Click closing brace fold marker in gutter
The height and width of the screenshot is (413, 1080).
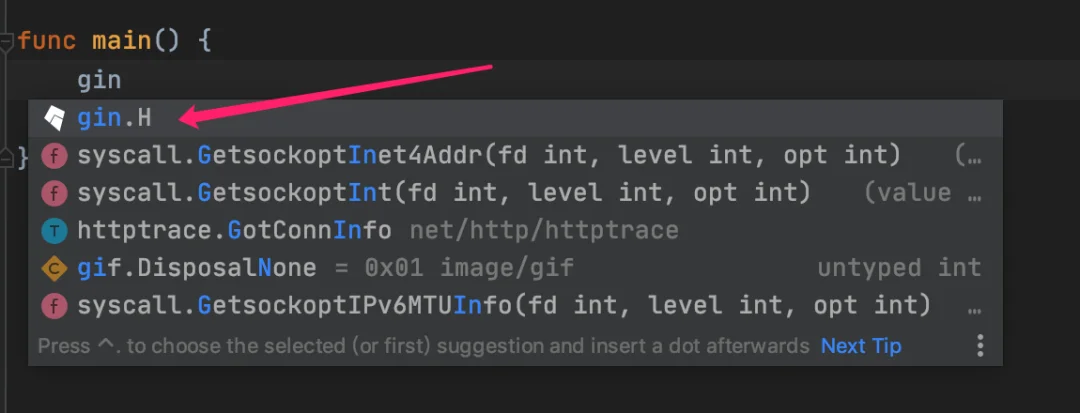6,158
